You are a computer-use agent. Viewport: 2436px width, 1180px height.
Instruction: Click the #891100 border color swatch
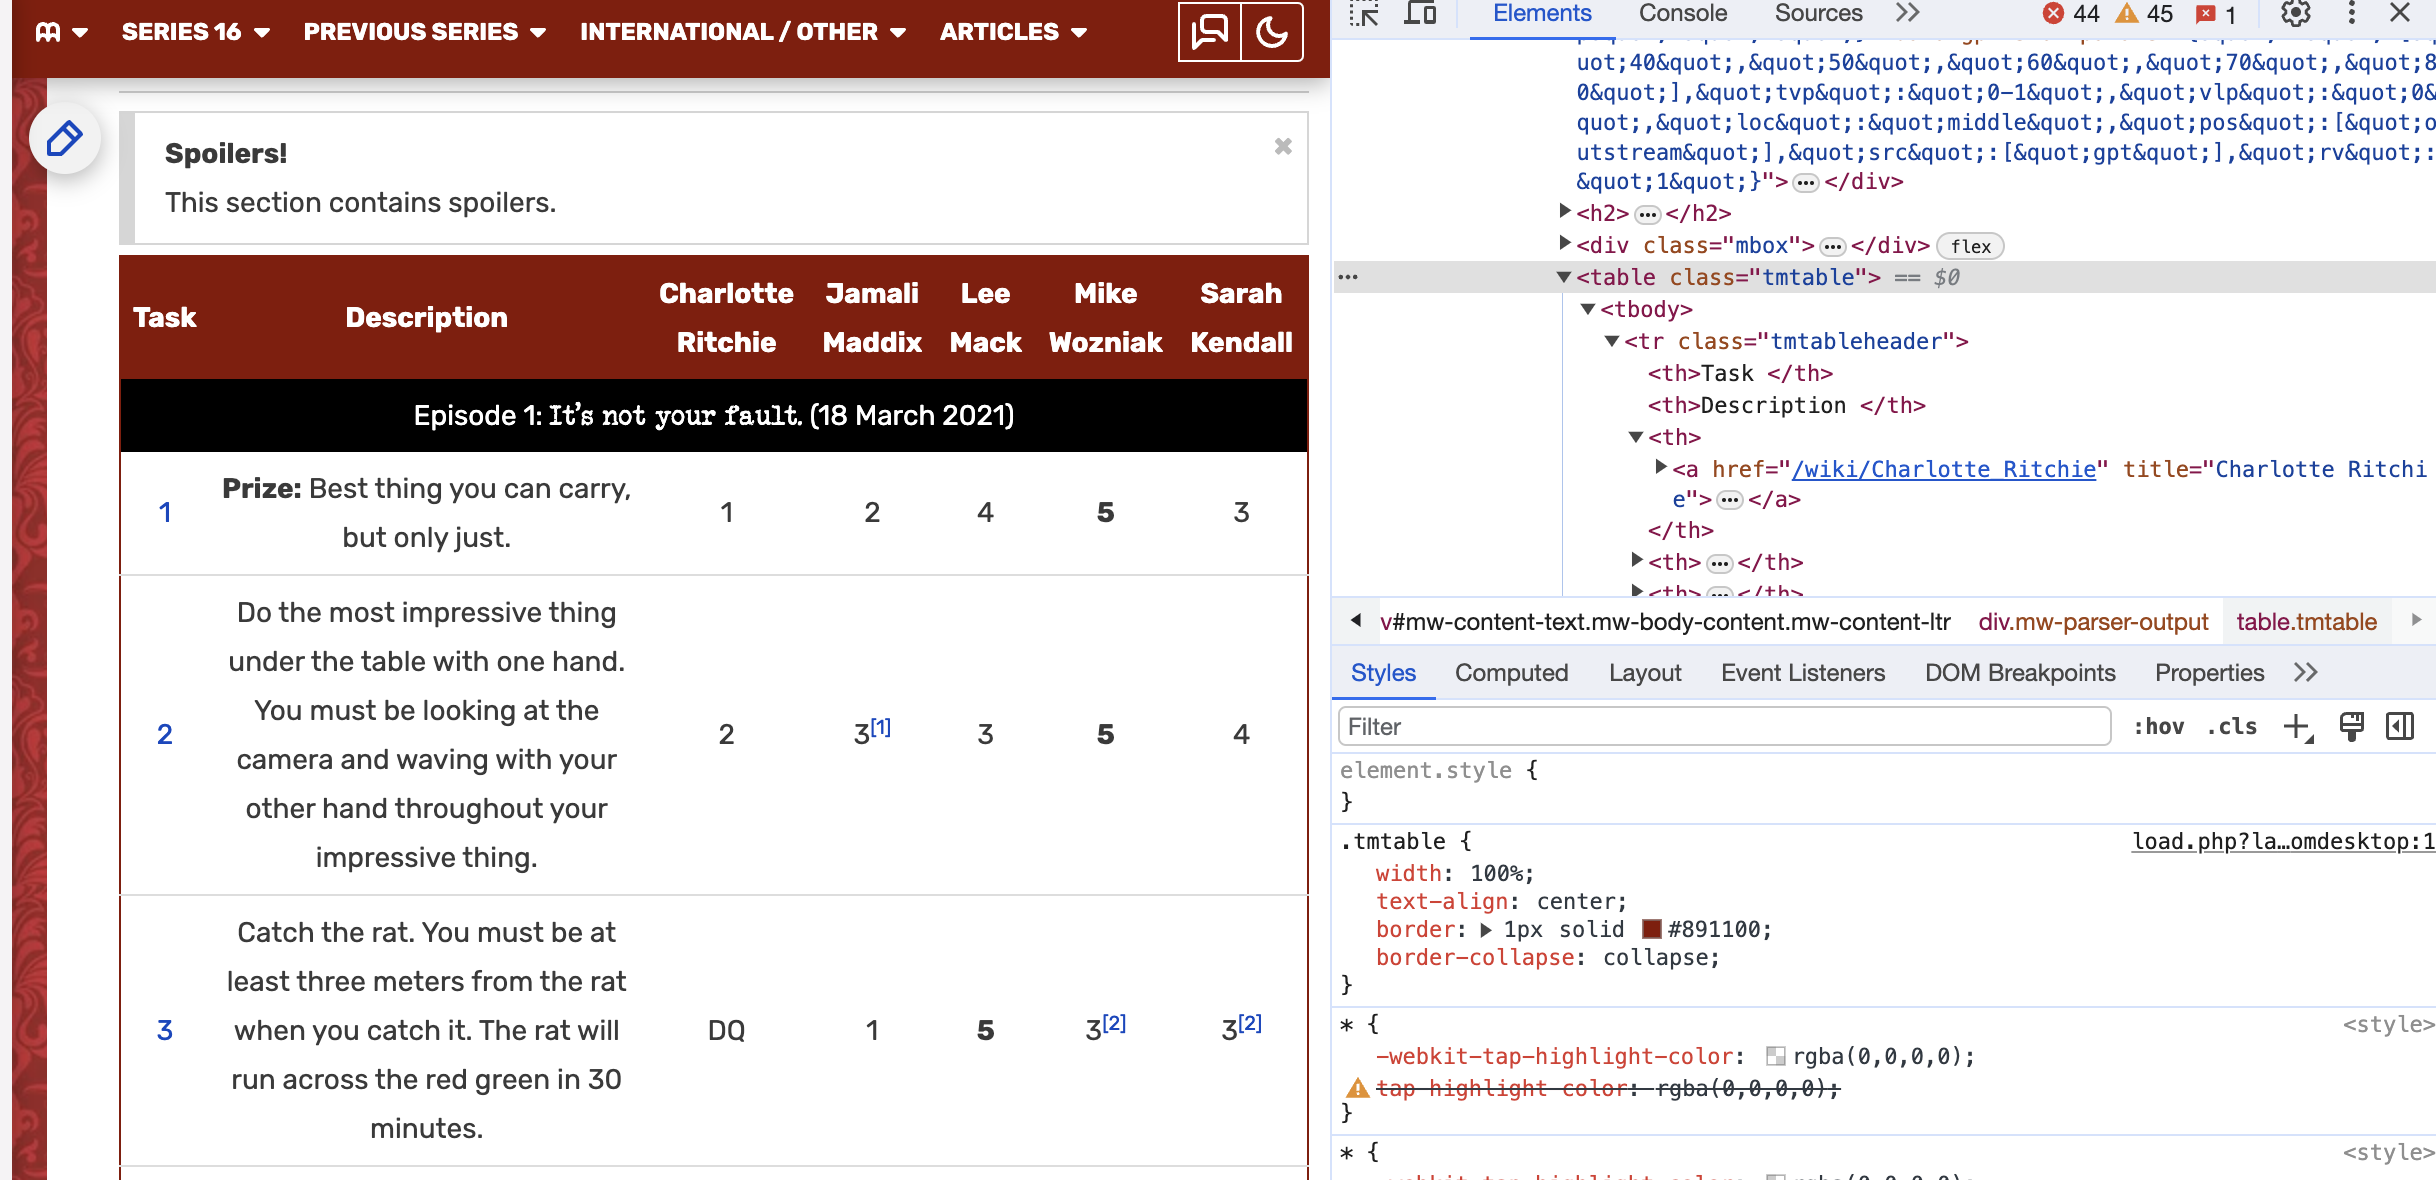(x=1651, y=929)
